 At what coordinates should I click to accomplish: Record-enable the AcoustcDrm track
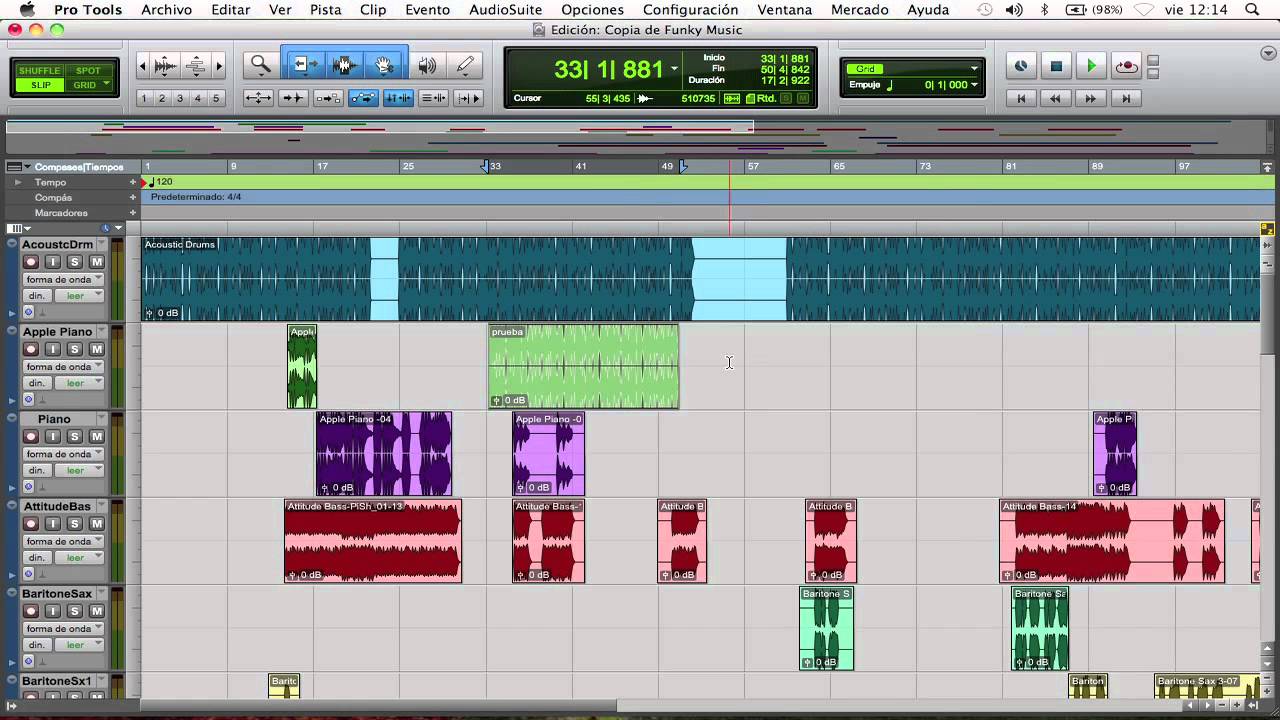point(31,262)
